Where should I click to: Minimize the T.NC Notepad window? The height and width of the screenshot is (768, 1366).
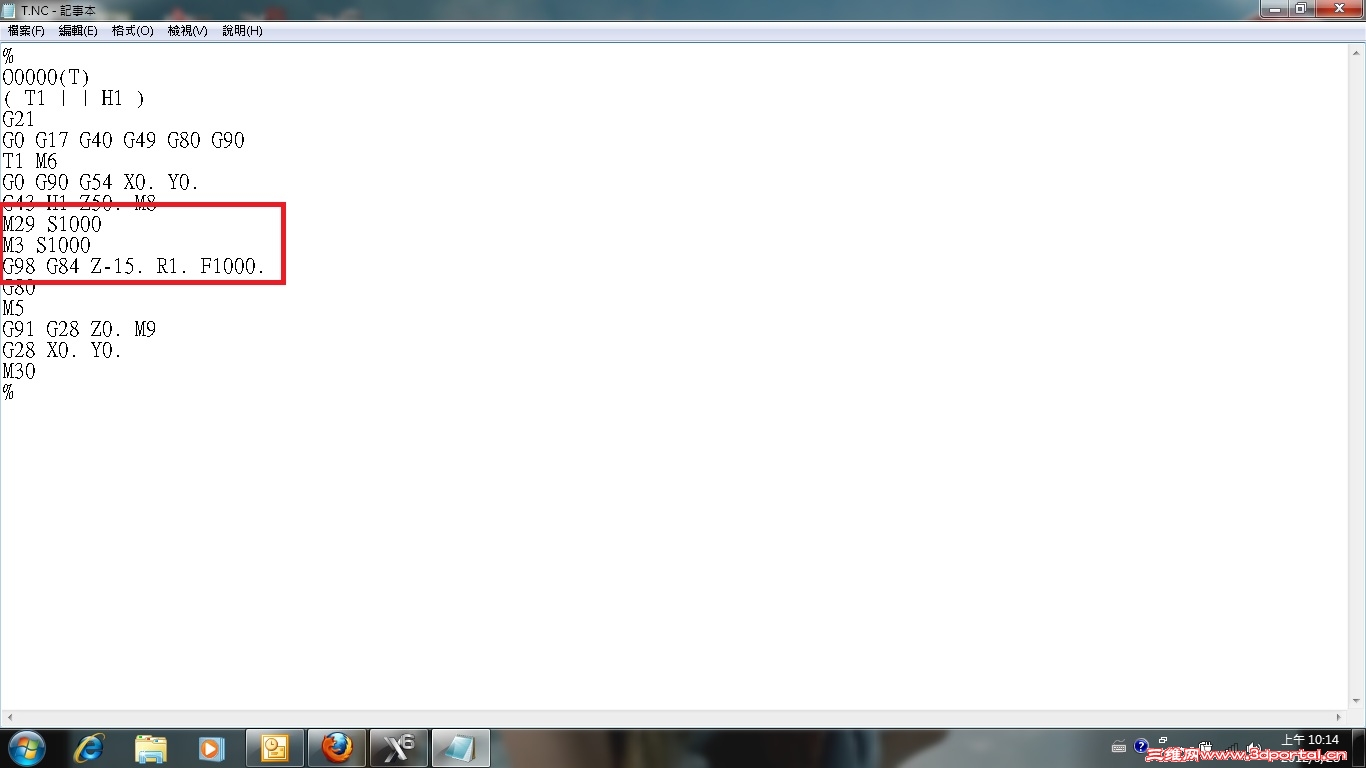1274,9
